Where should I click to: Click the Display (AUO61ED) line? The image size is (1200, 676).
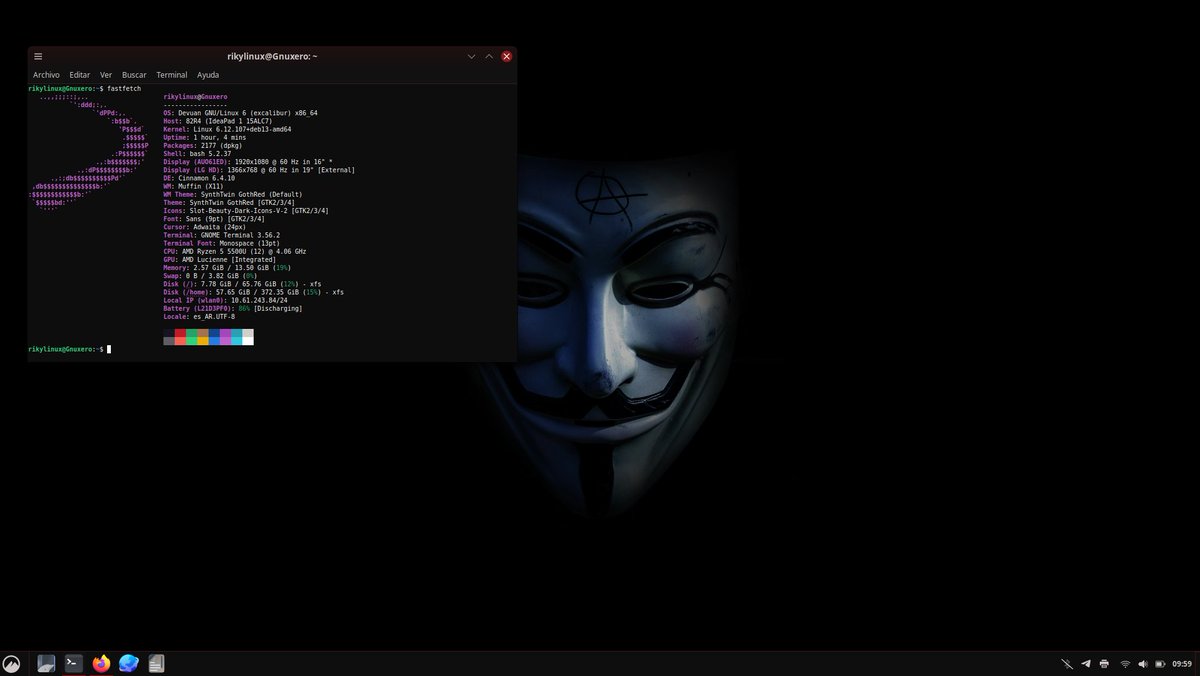coord(248,161)
